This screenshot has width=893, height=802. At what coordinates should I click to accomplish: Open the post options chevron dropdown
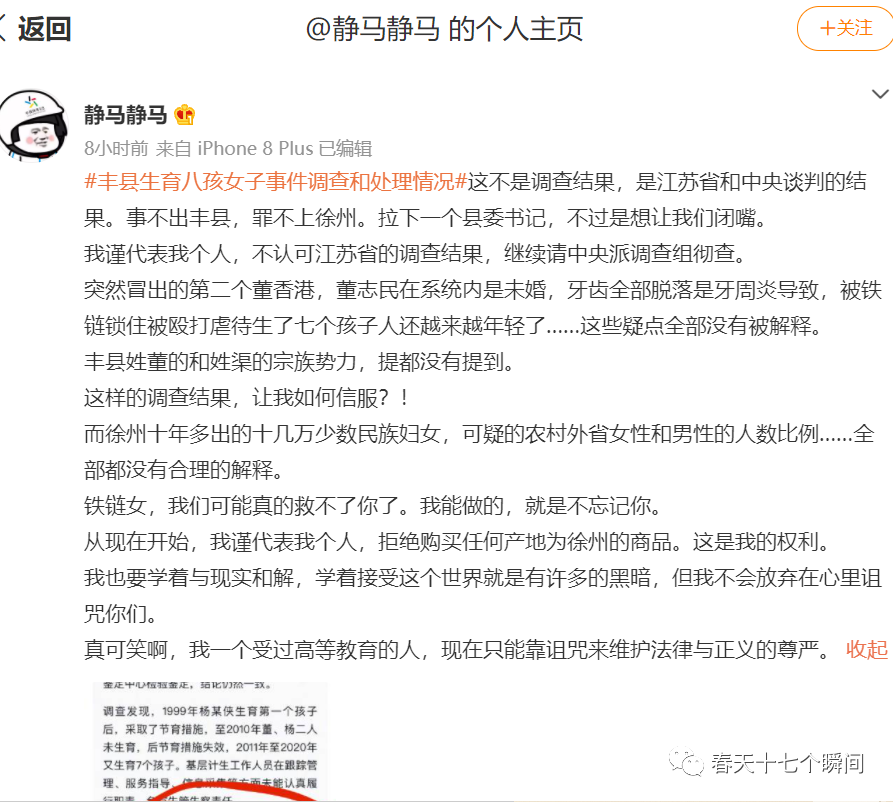coord(880,94)
